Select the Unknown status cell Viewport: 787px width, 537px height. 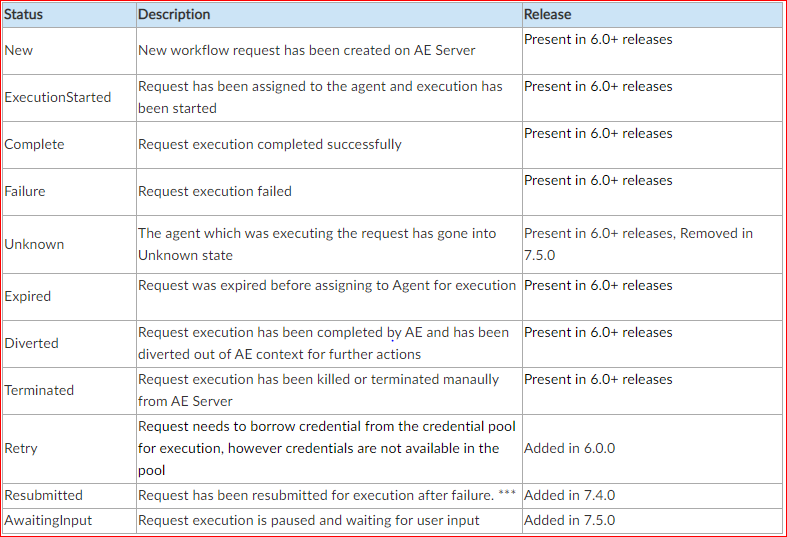coord(69,244)
